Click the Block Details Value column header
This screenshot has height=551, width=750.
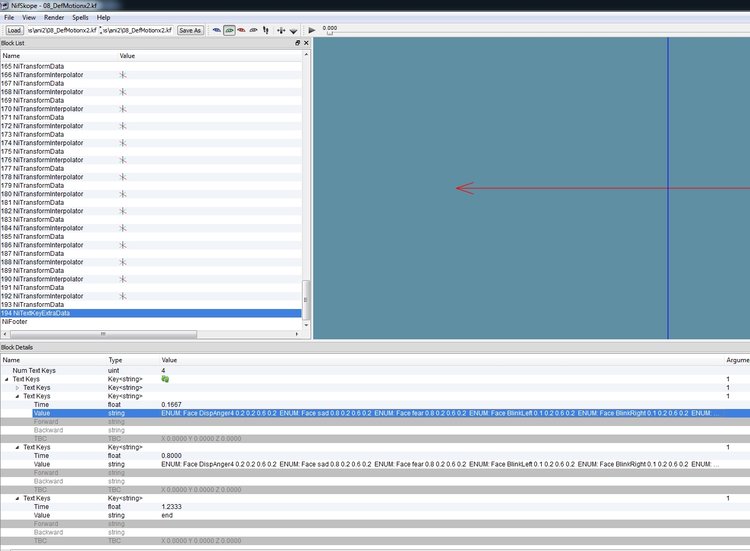(x=169, y=360)
